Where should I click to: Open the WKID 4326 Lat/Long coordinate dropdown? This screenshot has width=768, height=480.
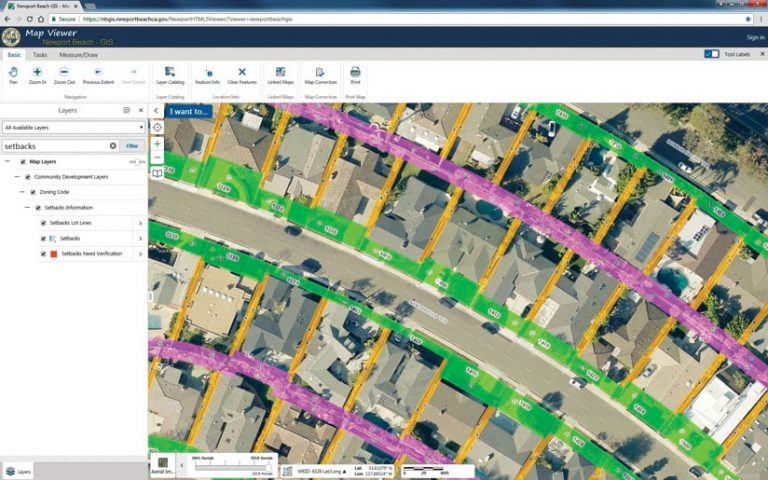point(322,471)
